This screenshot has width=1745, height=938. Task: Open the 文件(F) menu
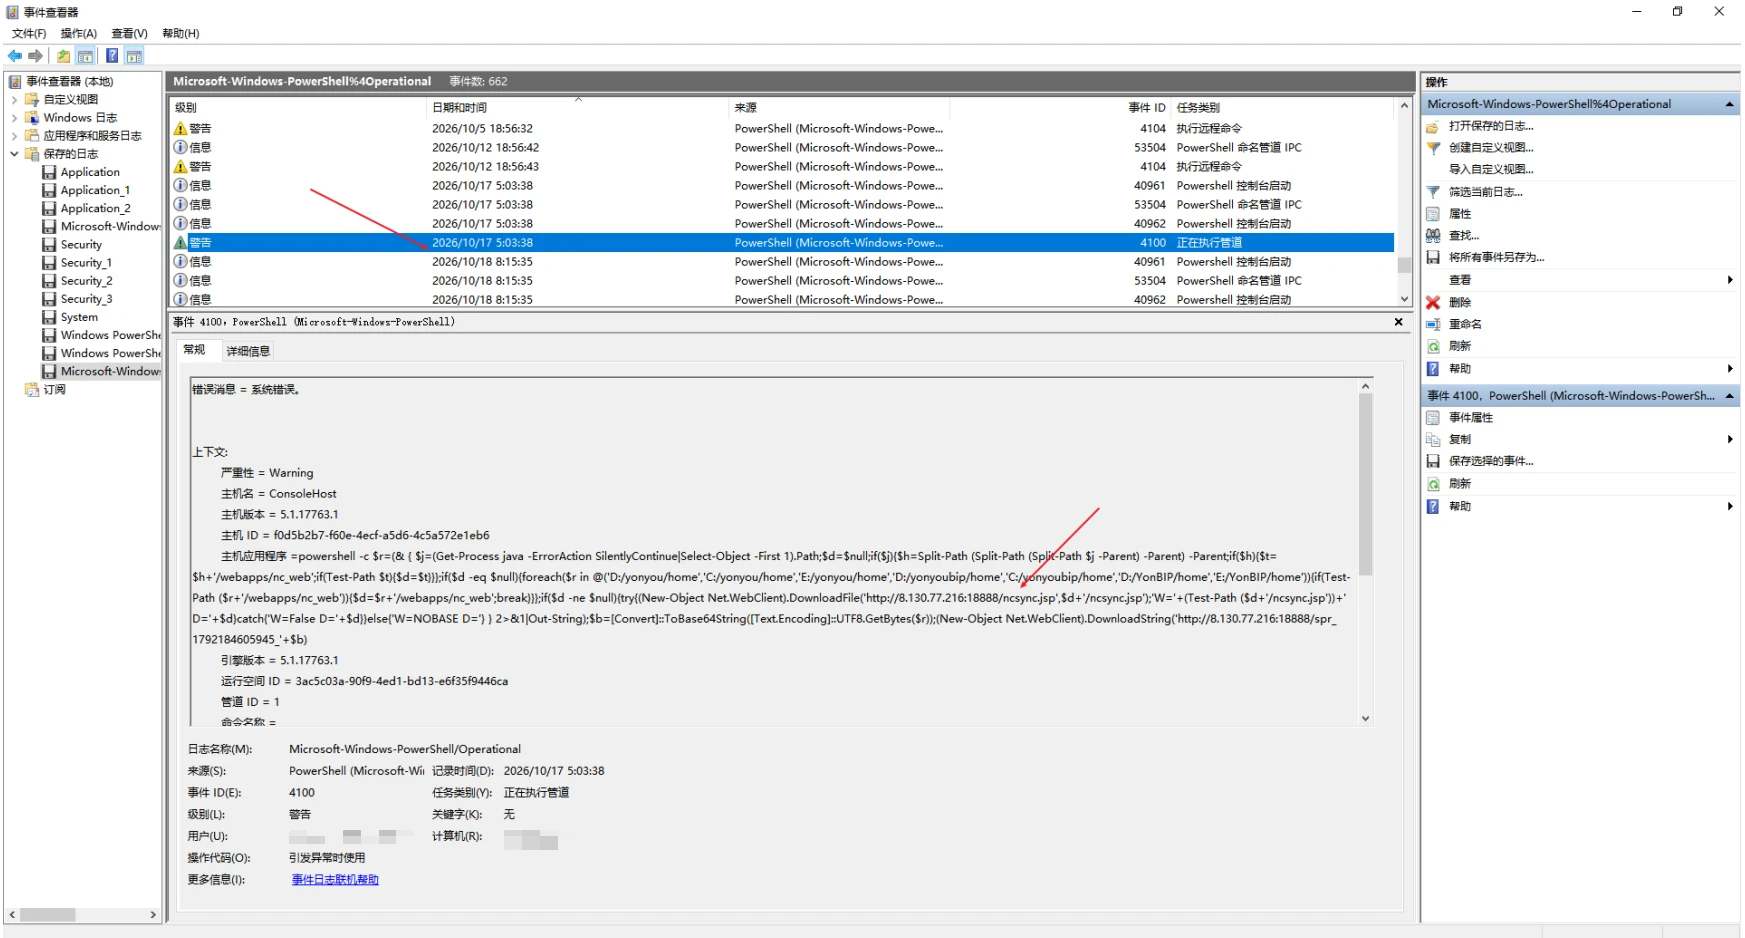29,33
